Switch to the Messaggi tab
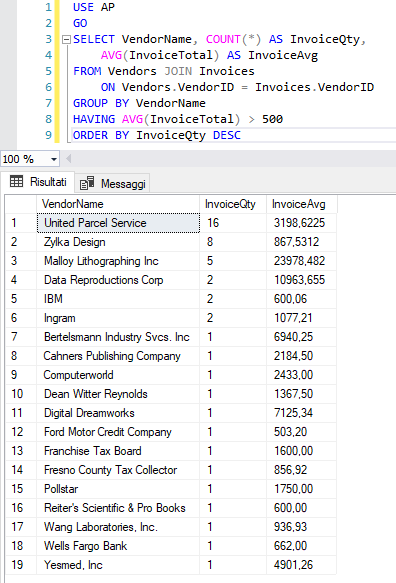The height and width of the screenshot is (583, 396). [112, 183]
